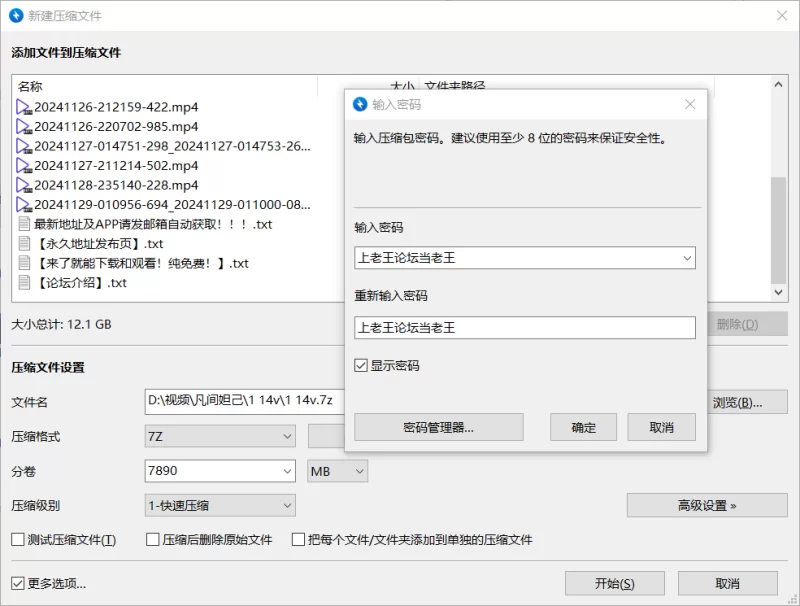Click text file icon of 【永久地址发布页】.txt
Image resolution: width=800 pixels, height=606 pixels.
24,243
